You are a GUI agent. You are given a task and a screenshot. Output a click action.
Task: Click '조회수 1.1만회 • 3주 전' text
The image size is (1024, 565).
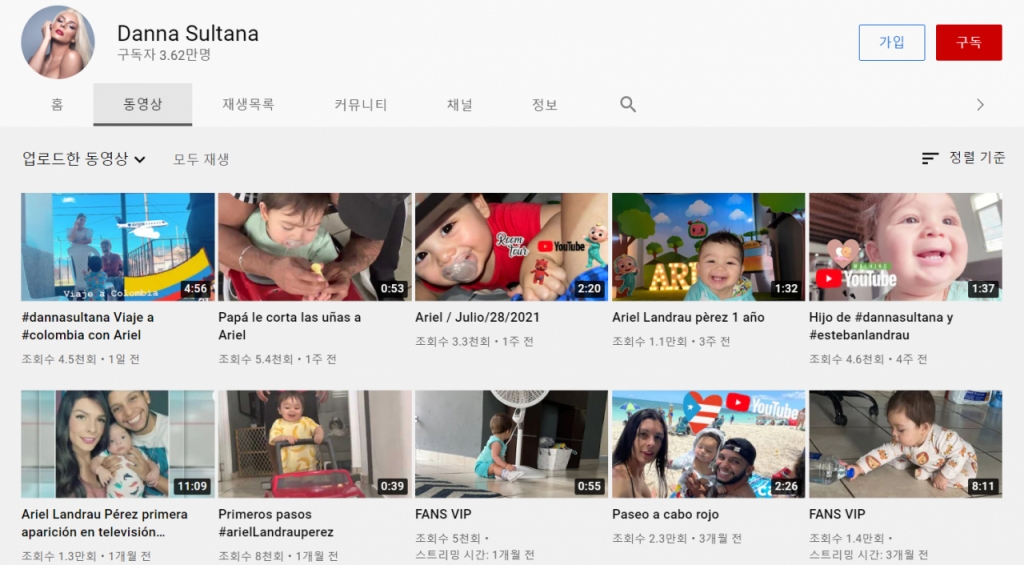click(671, 342)
